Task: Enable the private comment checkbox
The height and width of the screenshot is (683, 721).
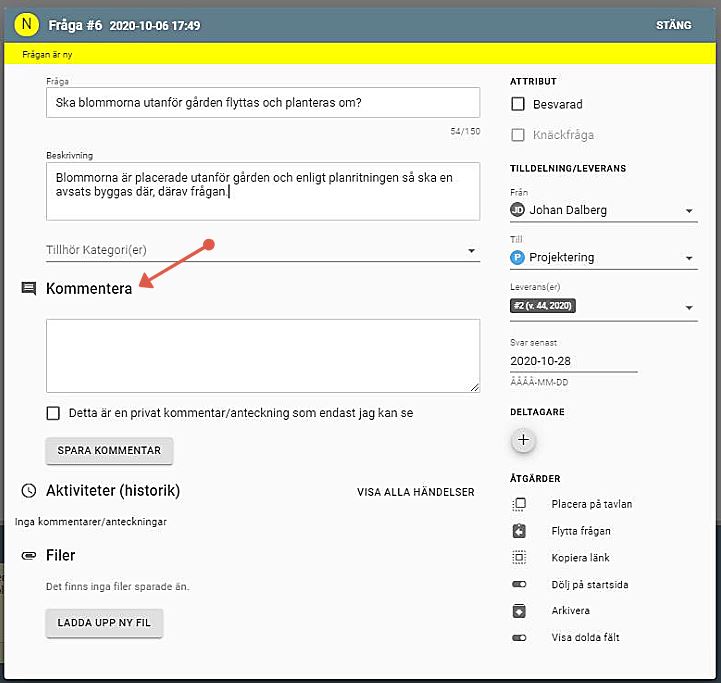Action: click(53, 413)
